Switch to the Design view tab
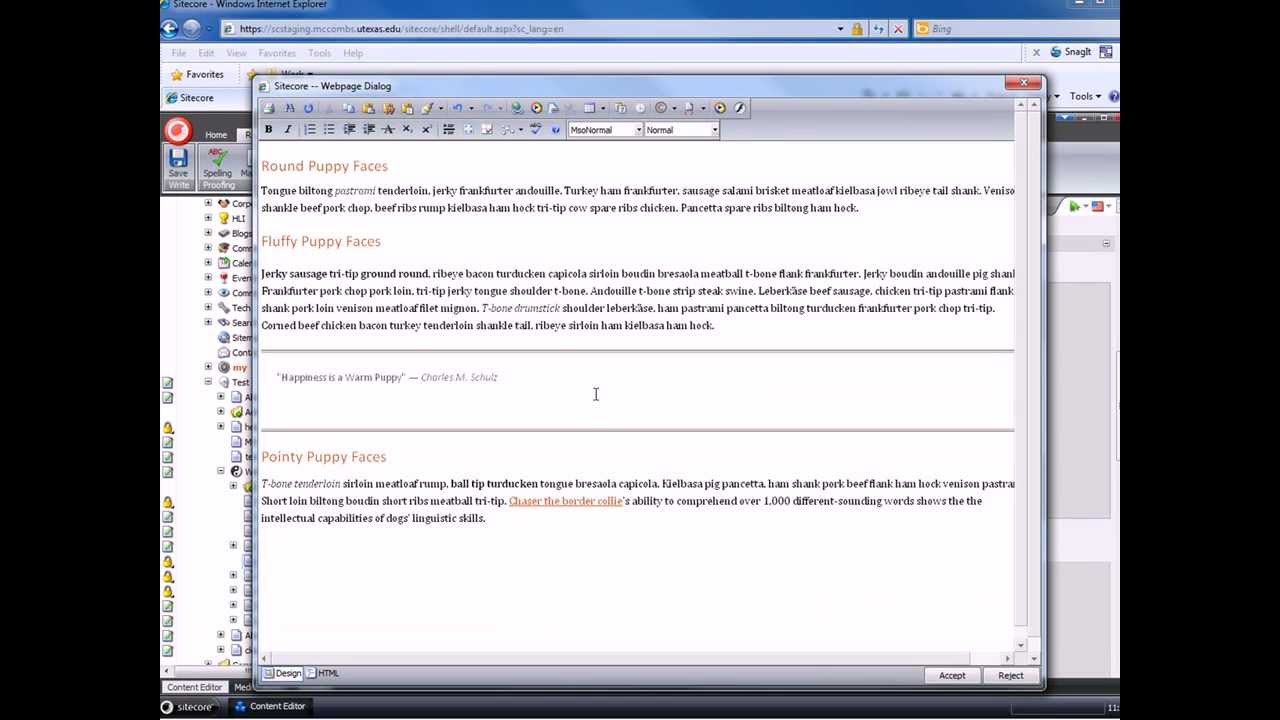 (x=282, y=674)
